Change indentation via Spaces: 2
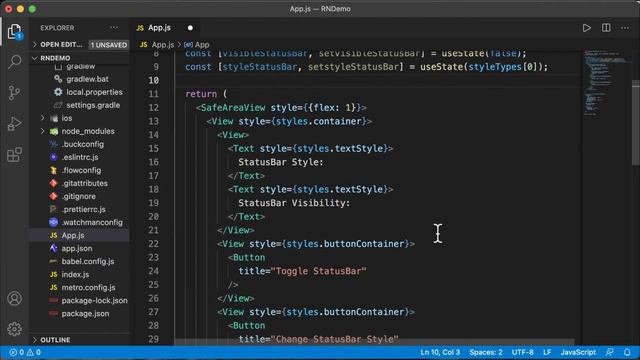The height and width of the screenshot is (360, 640). pos(486,352)
